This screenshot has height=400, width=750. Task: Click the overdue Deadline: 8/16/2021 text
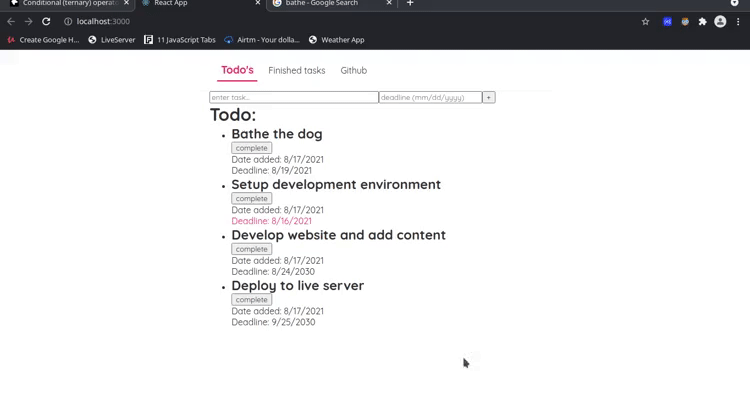pos(271,221)
